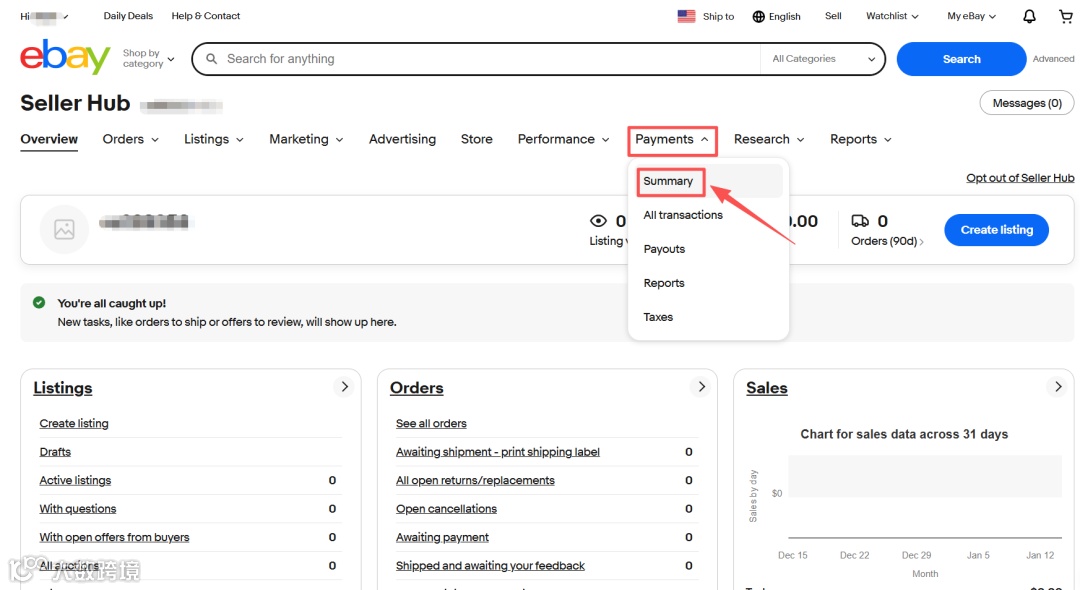
Task: Click the Listings card heading
Action: [x=63, y=388]
